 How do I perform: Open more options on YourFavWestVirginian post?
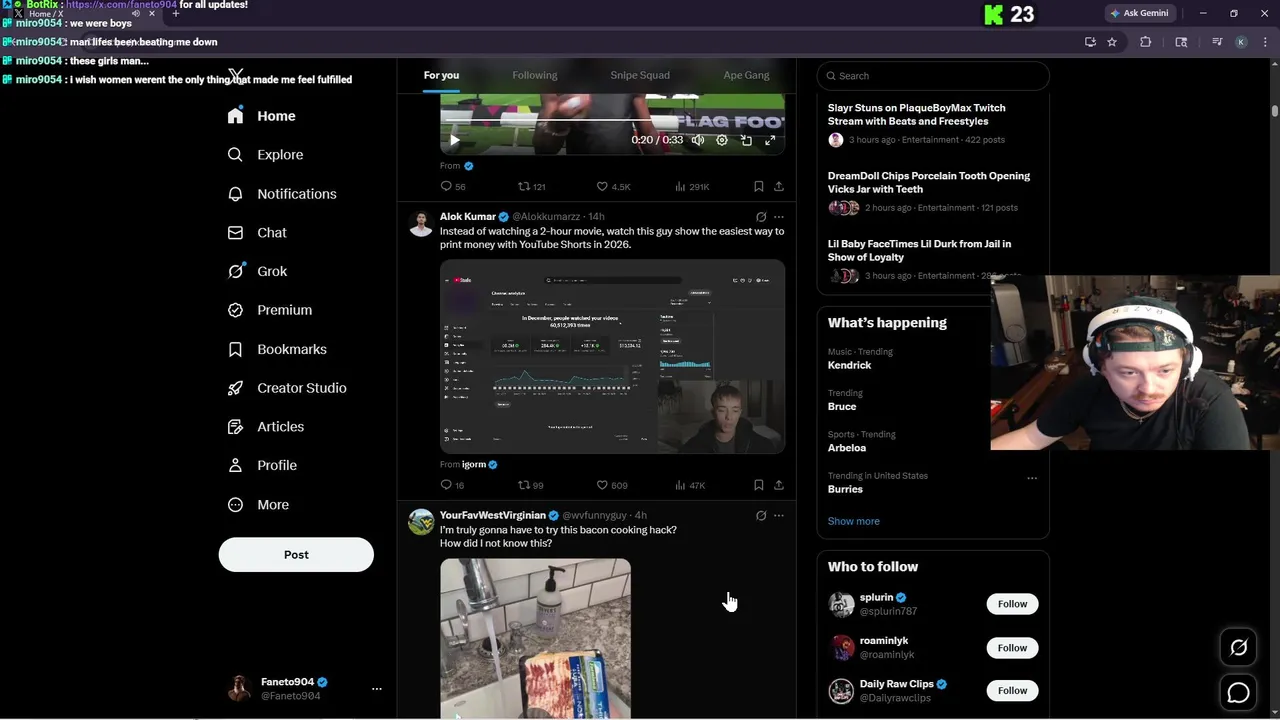[x=779, y=516]
